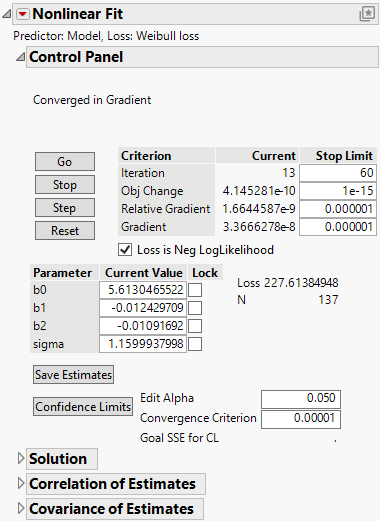
Task: Click the b0 current value field
Action: coord(143,290)
